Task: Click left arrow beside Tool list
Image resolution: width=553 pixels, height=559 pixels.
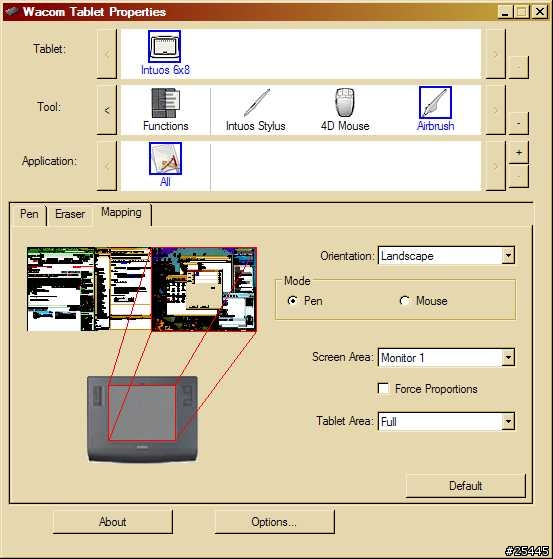Action: pos(107,110)
